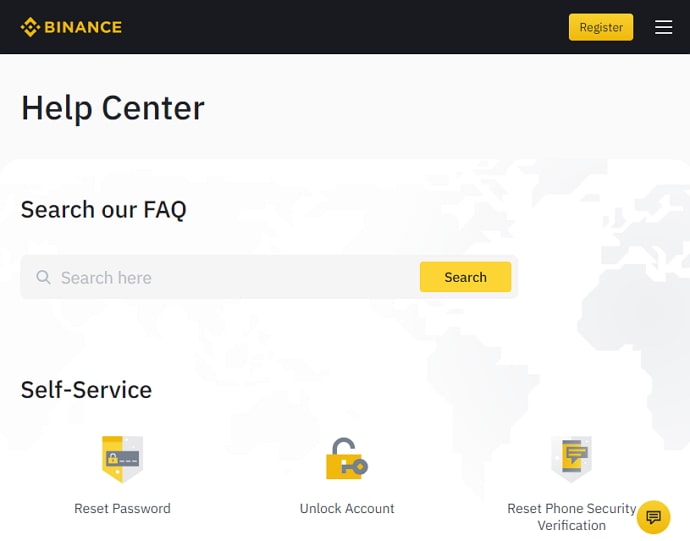The height and width of the screenshot is (541, 690).
Task: Click the Reset Phone Security Verification icon
Action: click(571, 459)
